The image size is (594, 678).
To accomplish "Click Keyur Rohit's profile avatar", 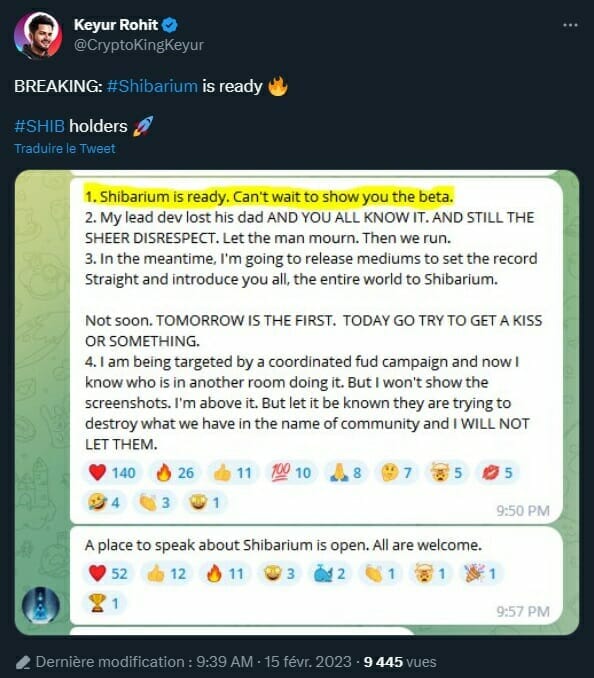I will point(38,35).
